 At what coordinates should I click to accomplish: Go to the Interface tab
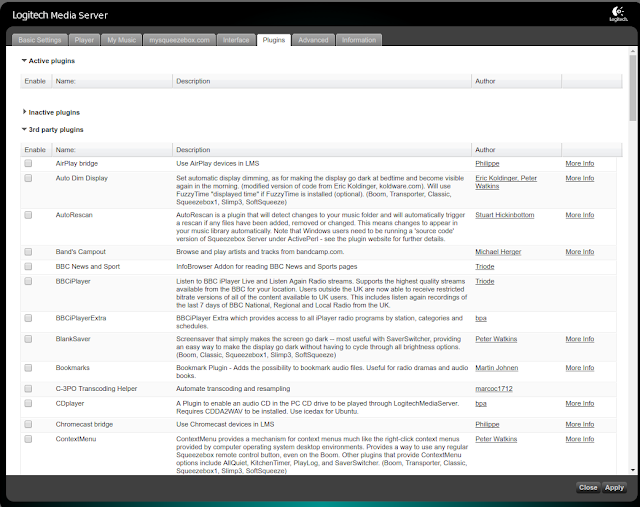[x=236, y=40]
